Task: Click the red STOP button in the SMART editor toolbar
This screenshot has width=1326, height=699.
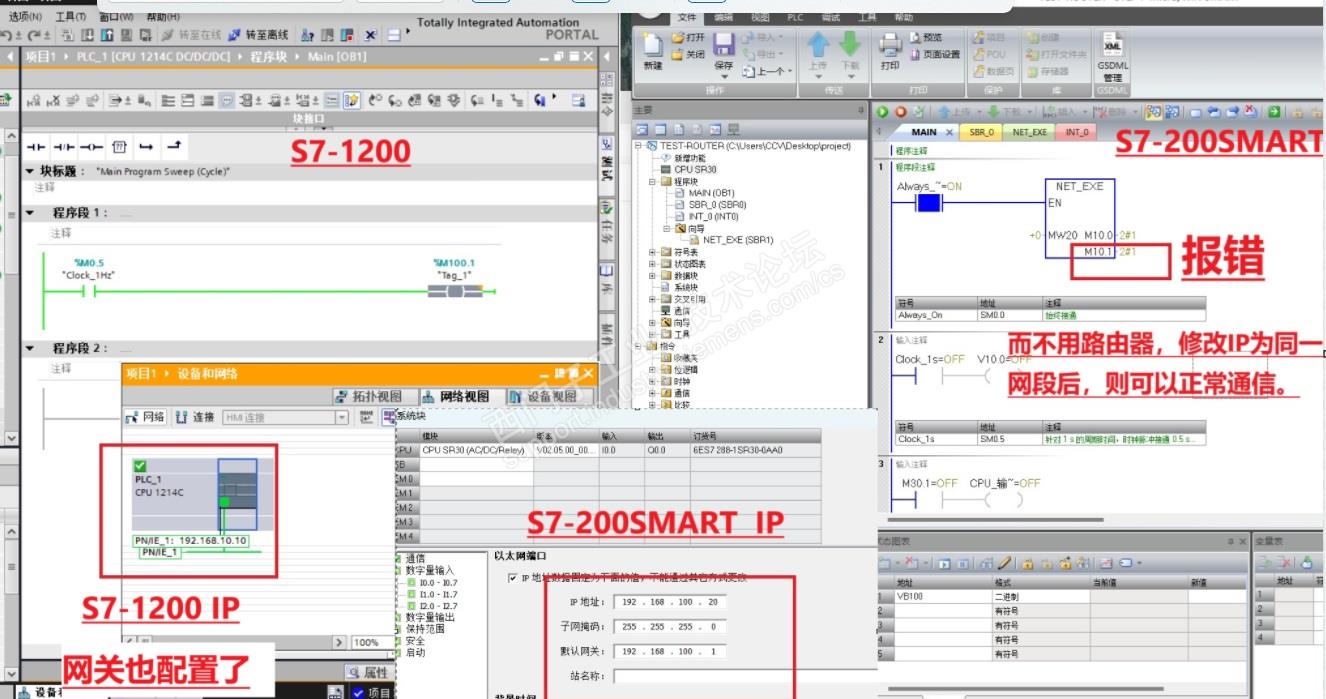Action: tap(900, 112)
